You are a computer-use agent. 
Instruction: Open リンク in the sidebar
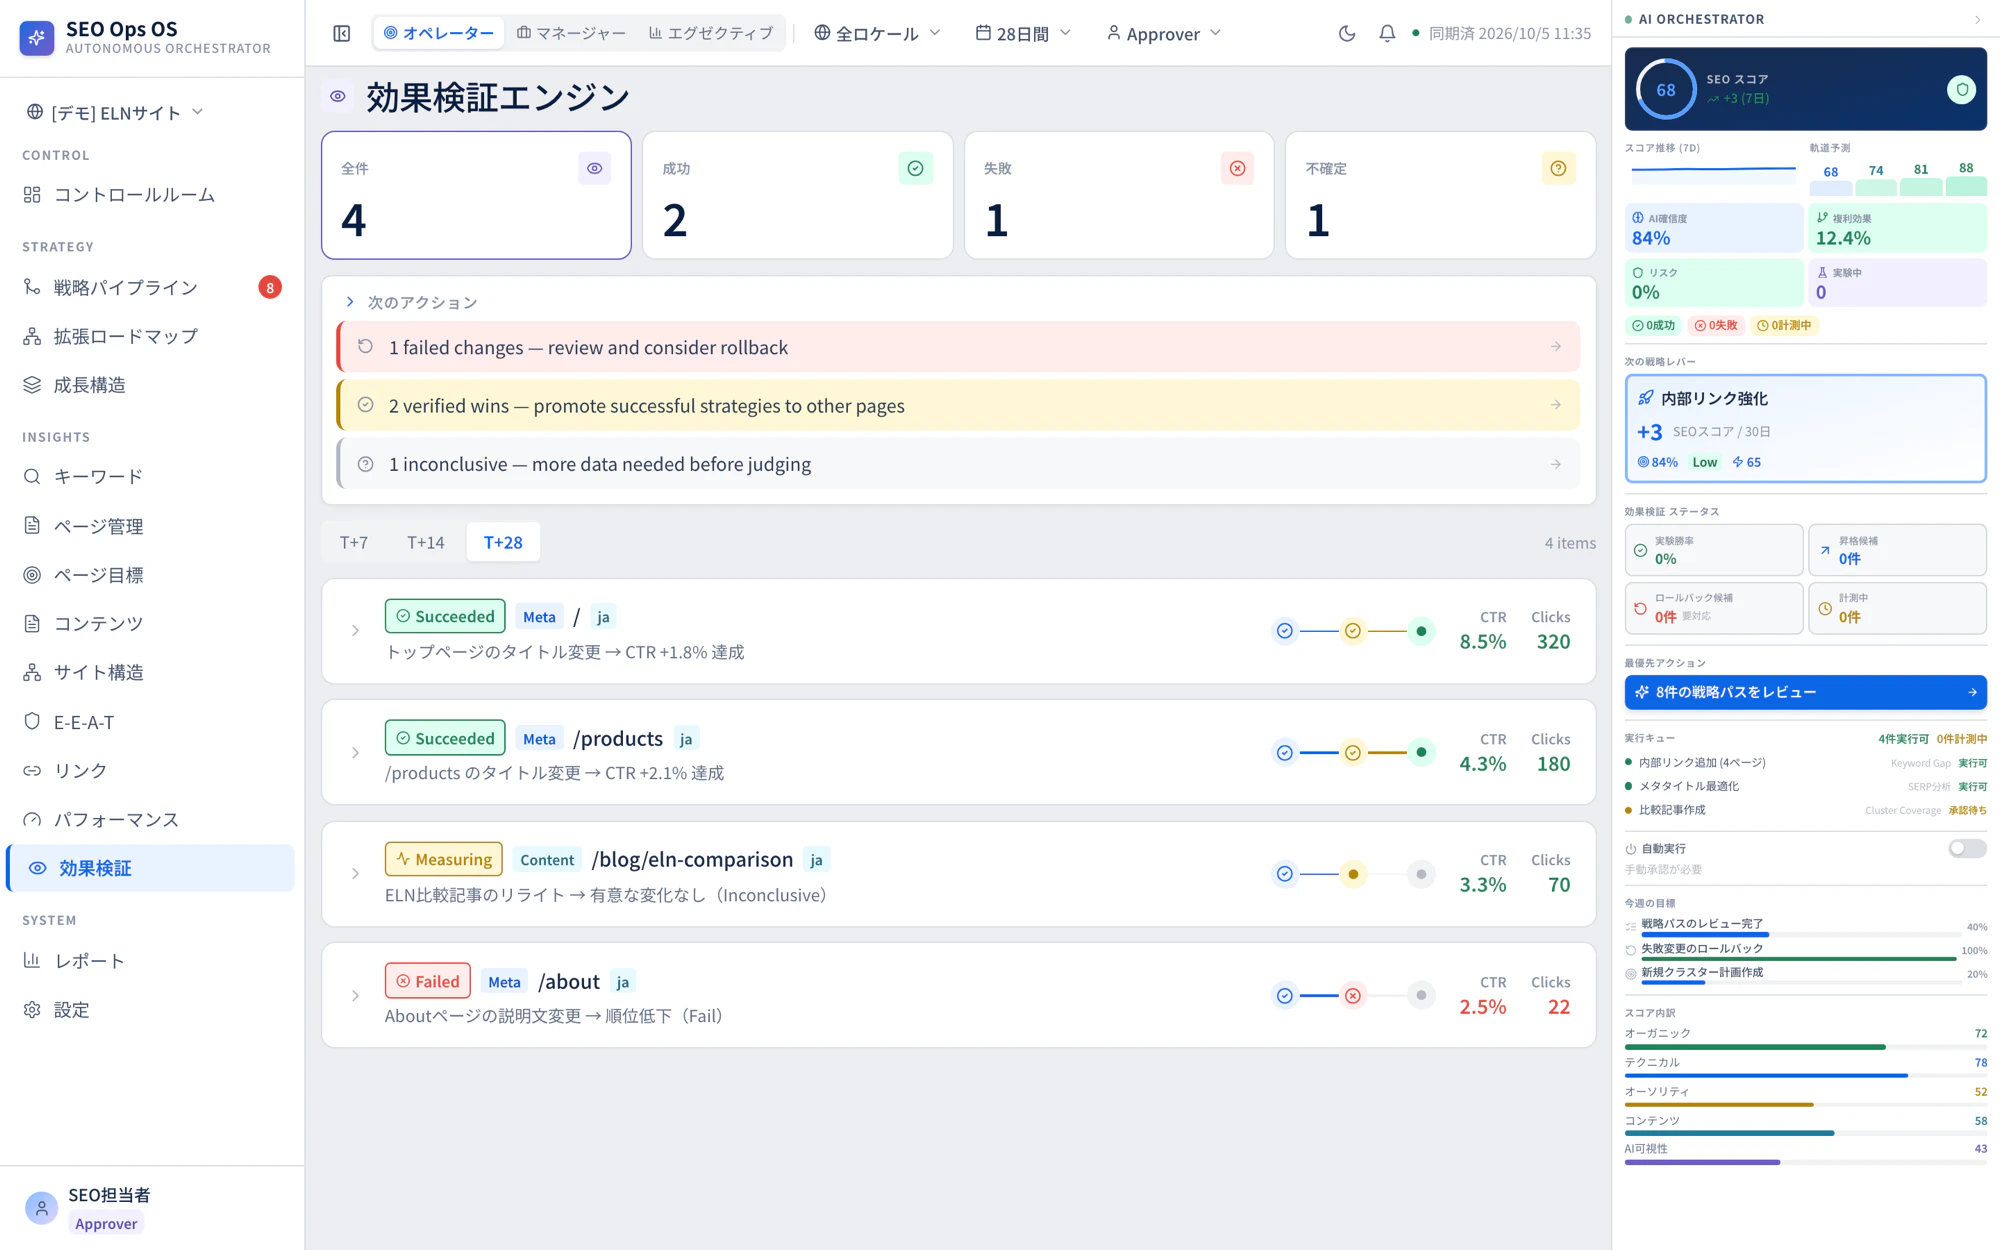point(150,771)
